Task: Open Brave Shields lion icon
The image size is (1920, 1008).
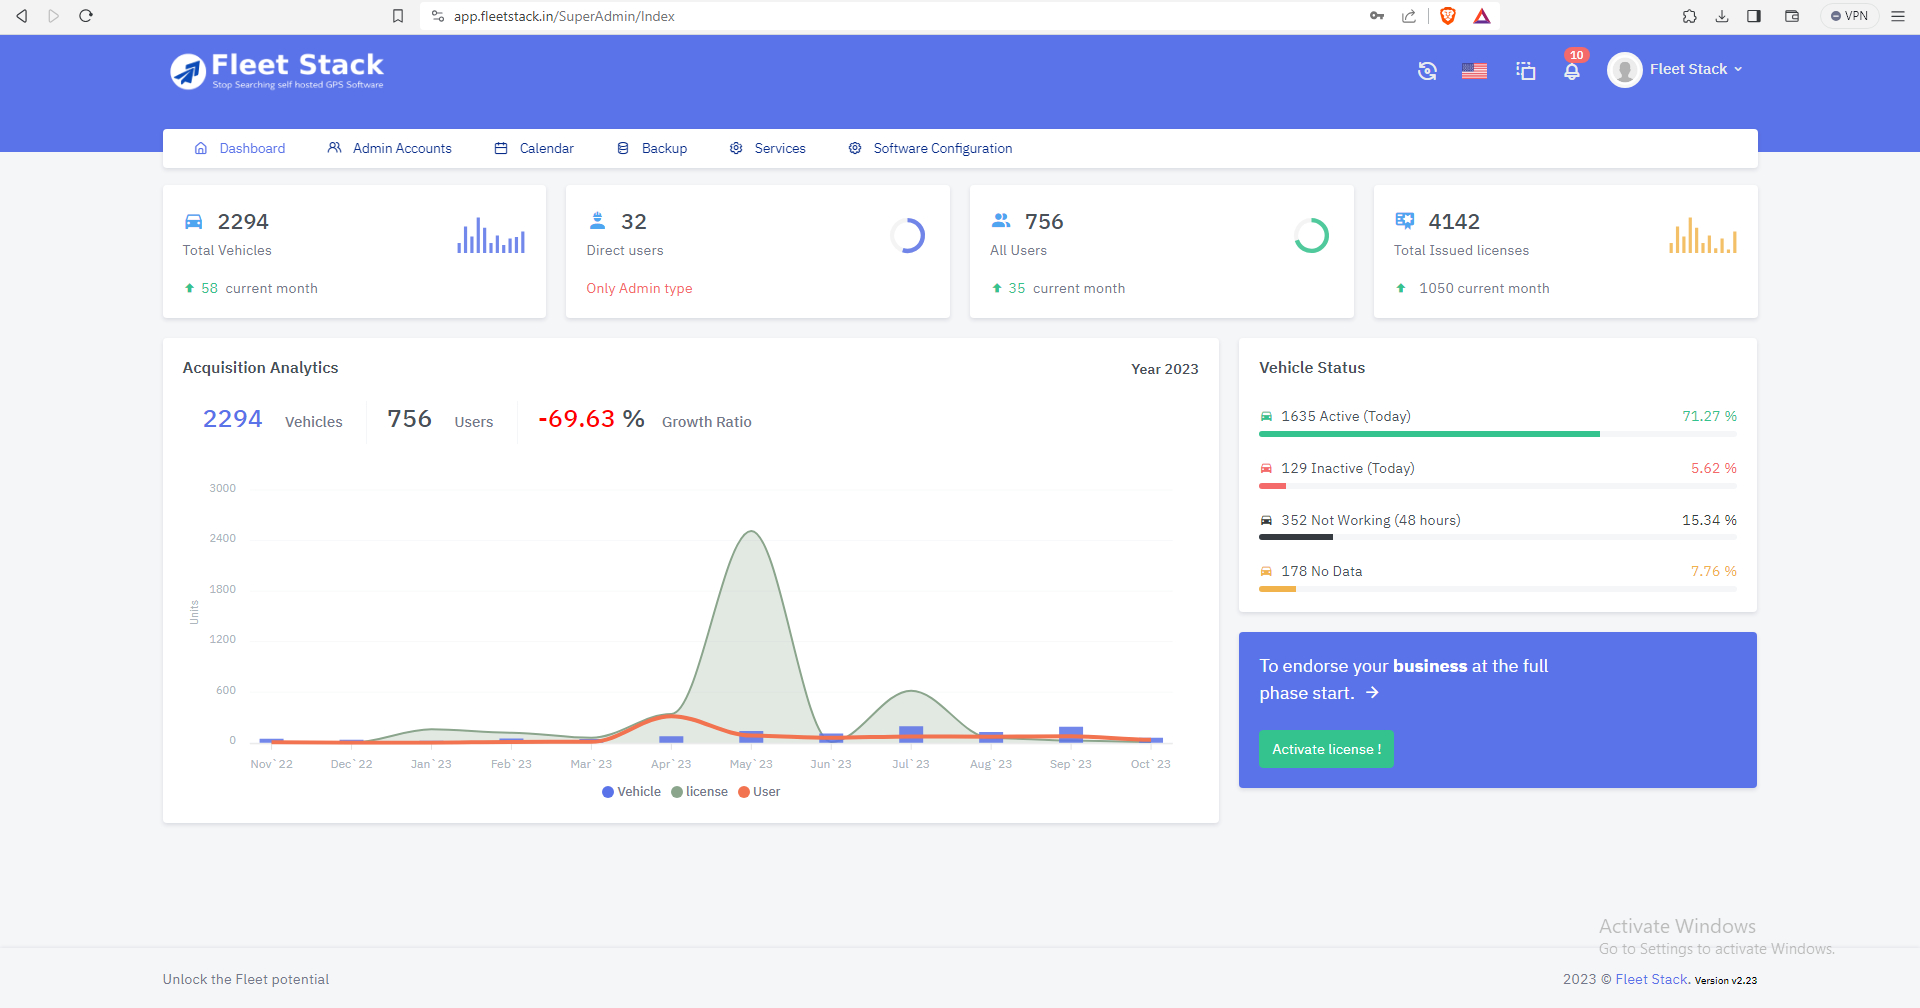Action: coord(1447,16)
